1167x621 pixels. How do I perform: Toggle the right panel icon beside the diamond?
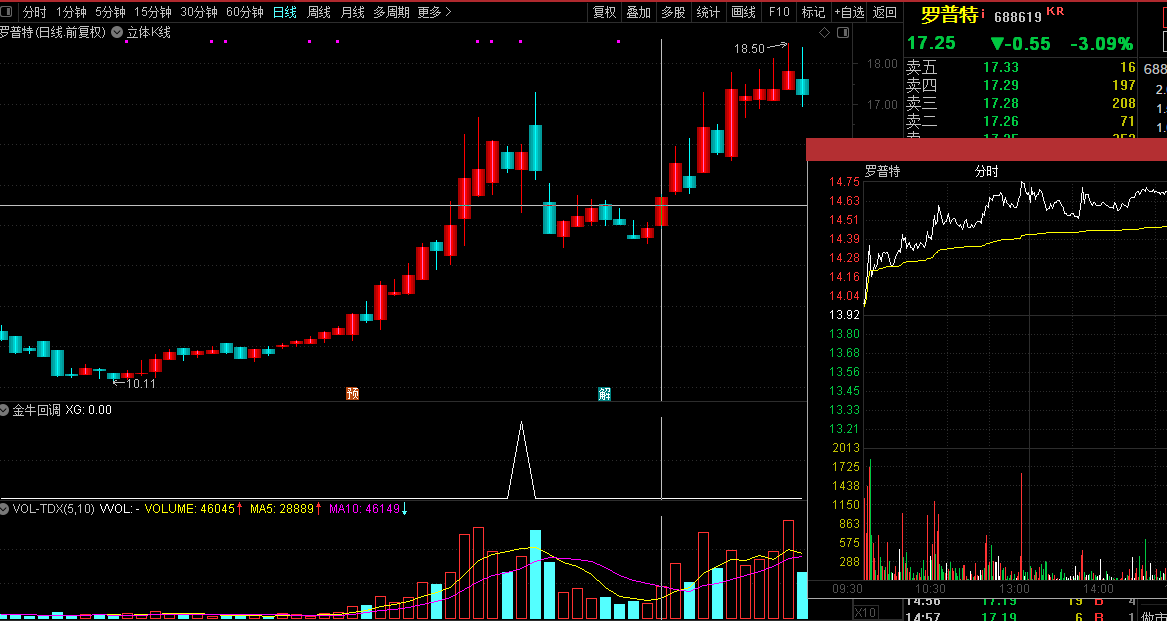pyautogui.click(x=841, y=33)
